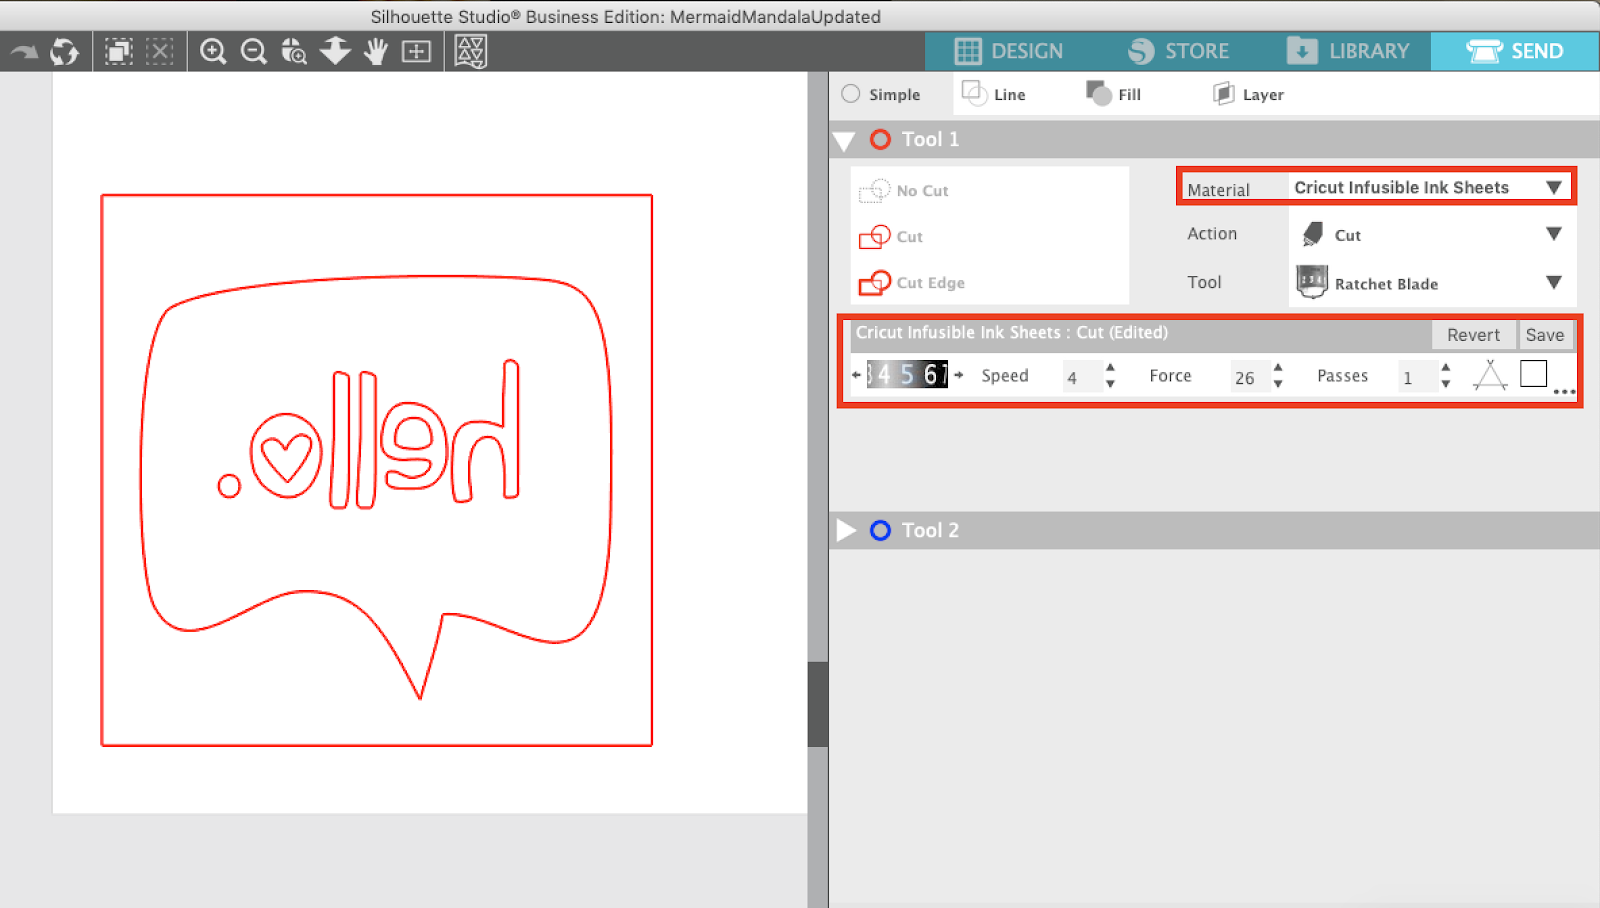
Task: Select the Tool 1 red circle
Action: [879, 140]
